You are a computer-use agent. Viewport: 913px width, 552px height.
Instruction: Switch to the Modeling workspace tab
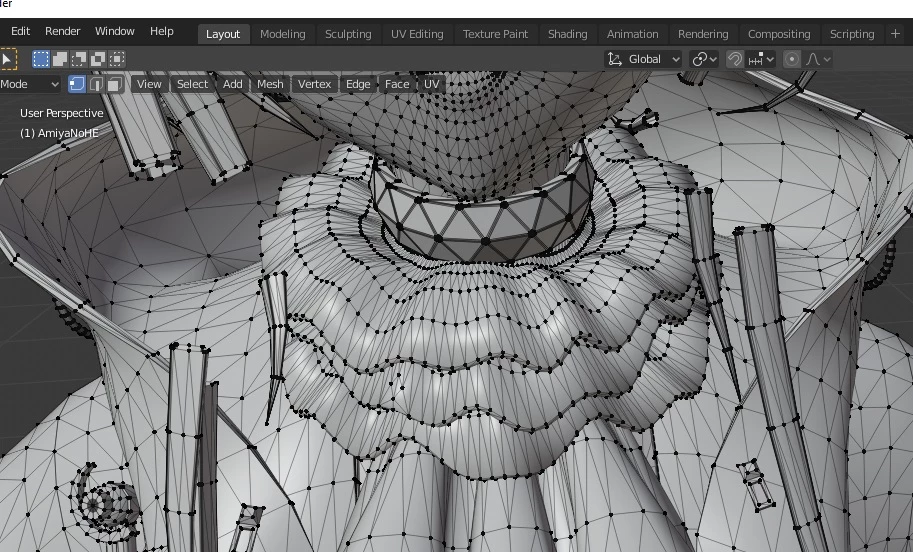pyautogui.click(x=282, y=34)
